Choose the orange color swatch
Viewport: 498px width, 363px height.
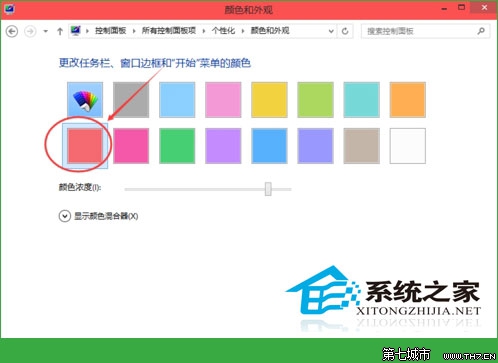pyautogui.click(x=407, y=100)
